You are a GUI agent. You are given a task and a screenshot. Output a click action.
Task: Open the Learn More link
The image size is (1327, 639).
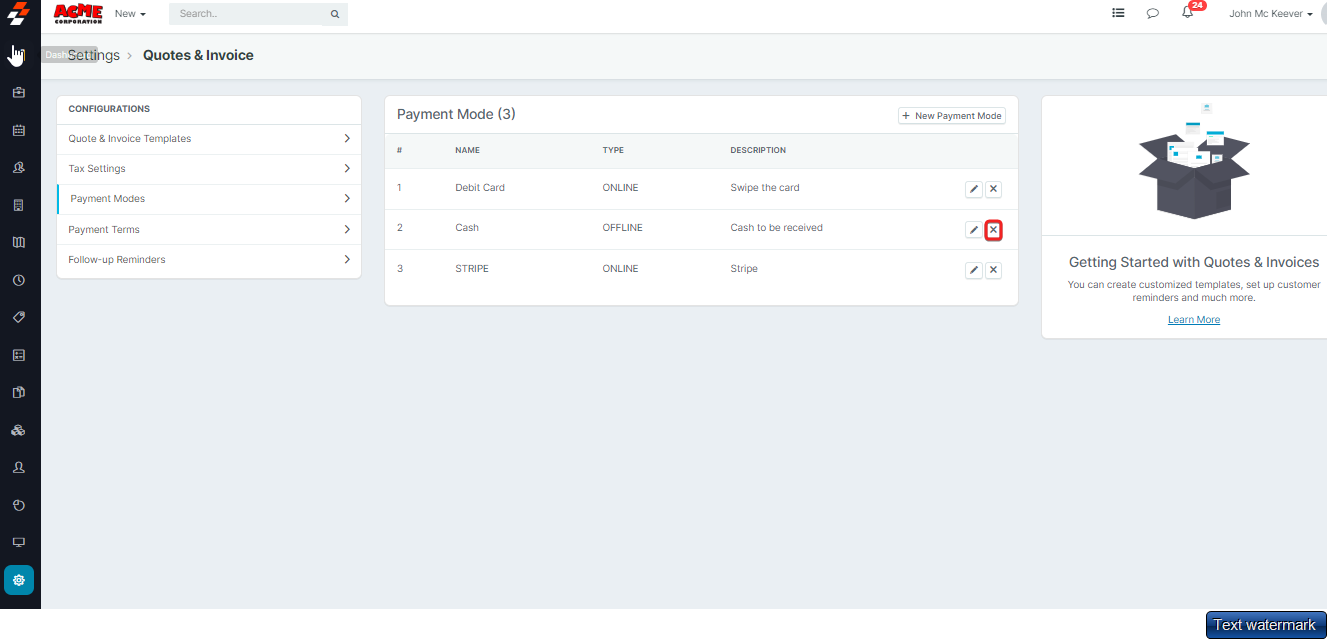coord(1194,320)
